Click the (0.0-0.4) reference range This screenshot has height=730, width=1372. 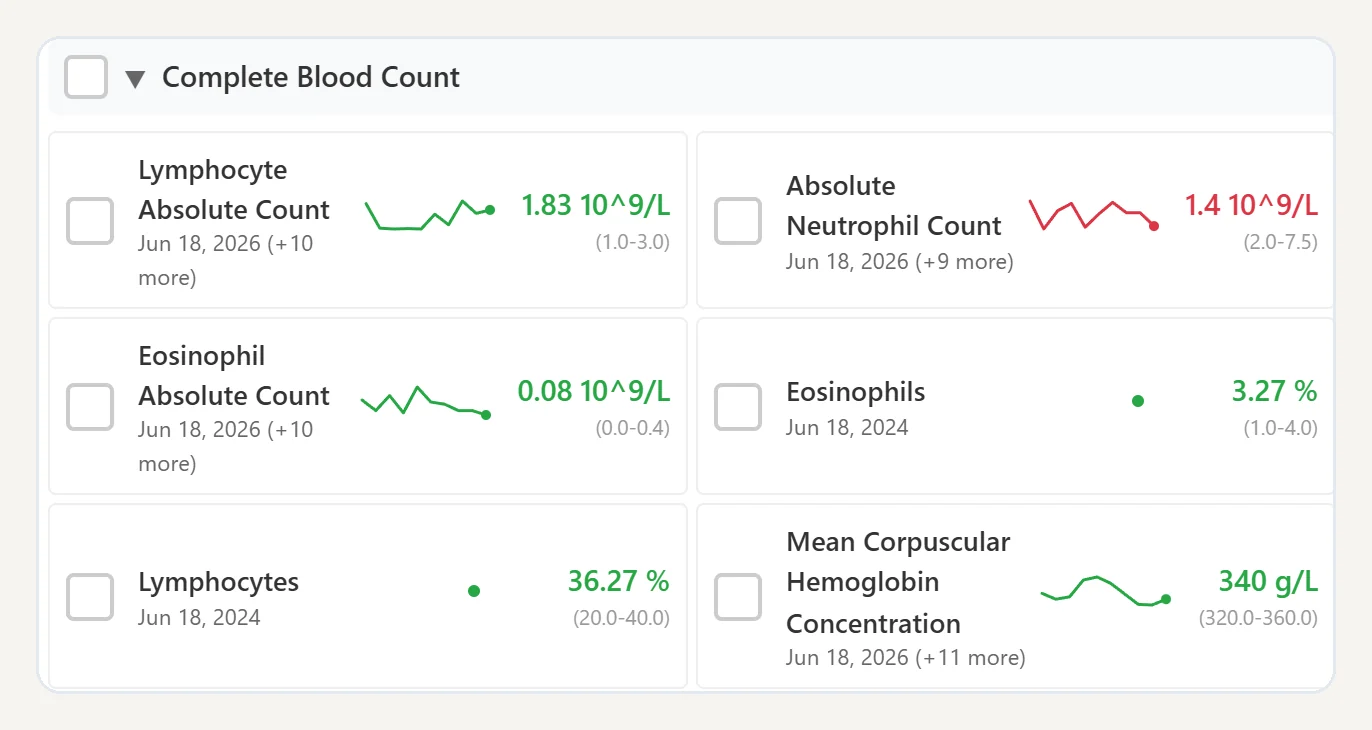[633, 428]
